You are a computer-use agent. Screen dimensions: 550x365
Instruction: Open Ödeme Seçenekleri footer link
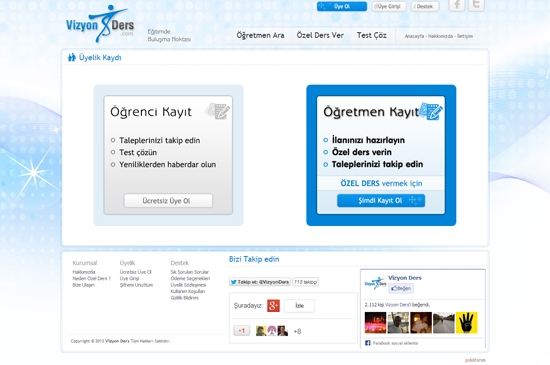point(190,278)
